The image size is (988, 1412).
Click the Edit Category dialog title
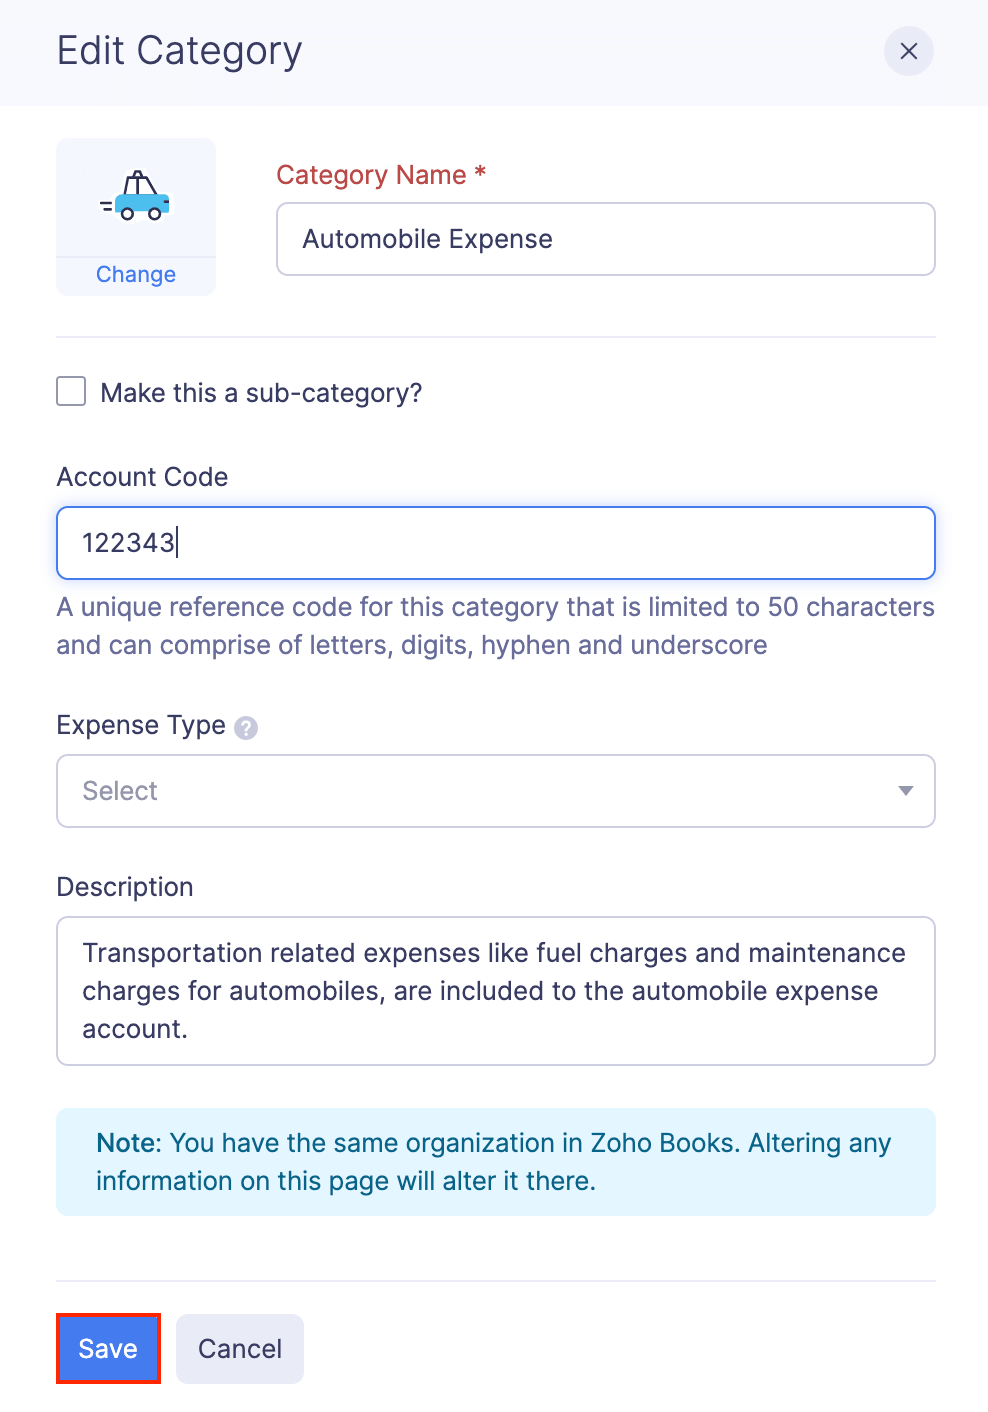pos(180,51)
